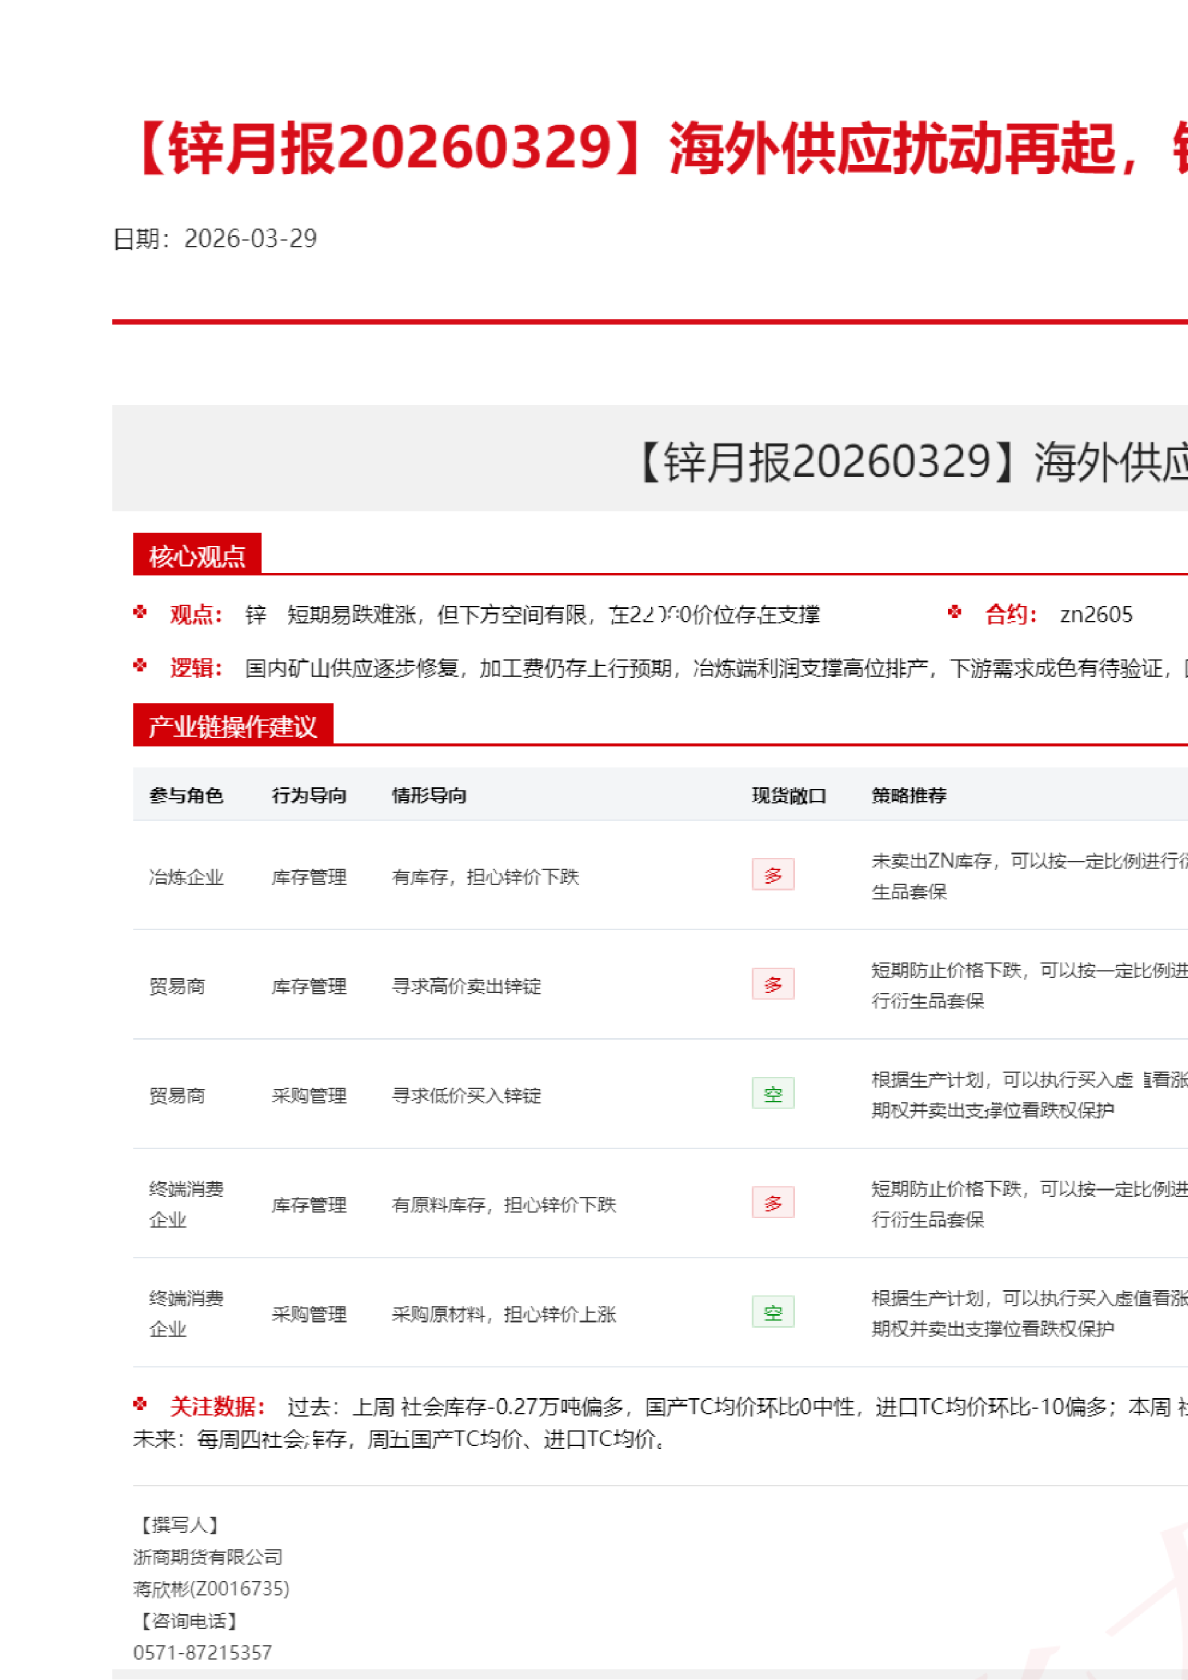This screenshot has height=1680, width=1188.
Task: Click the red bullet icon beside 观点
Action: pos(140,612)
